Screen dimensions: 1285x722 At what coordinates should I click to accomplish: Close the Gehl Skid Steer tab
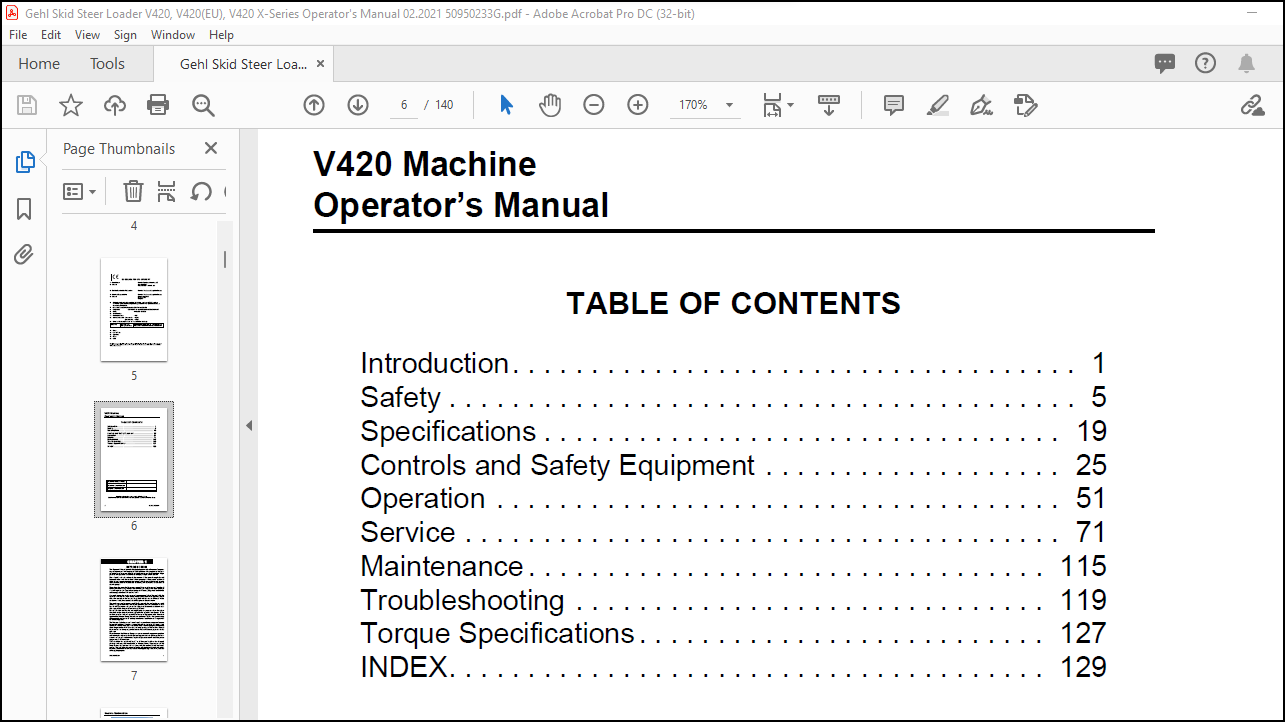(x=320, y=64)
